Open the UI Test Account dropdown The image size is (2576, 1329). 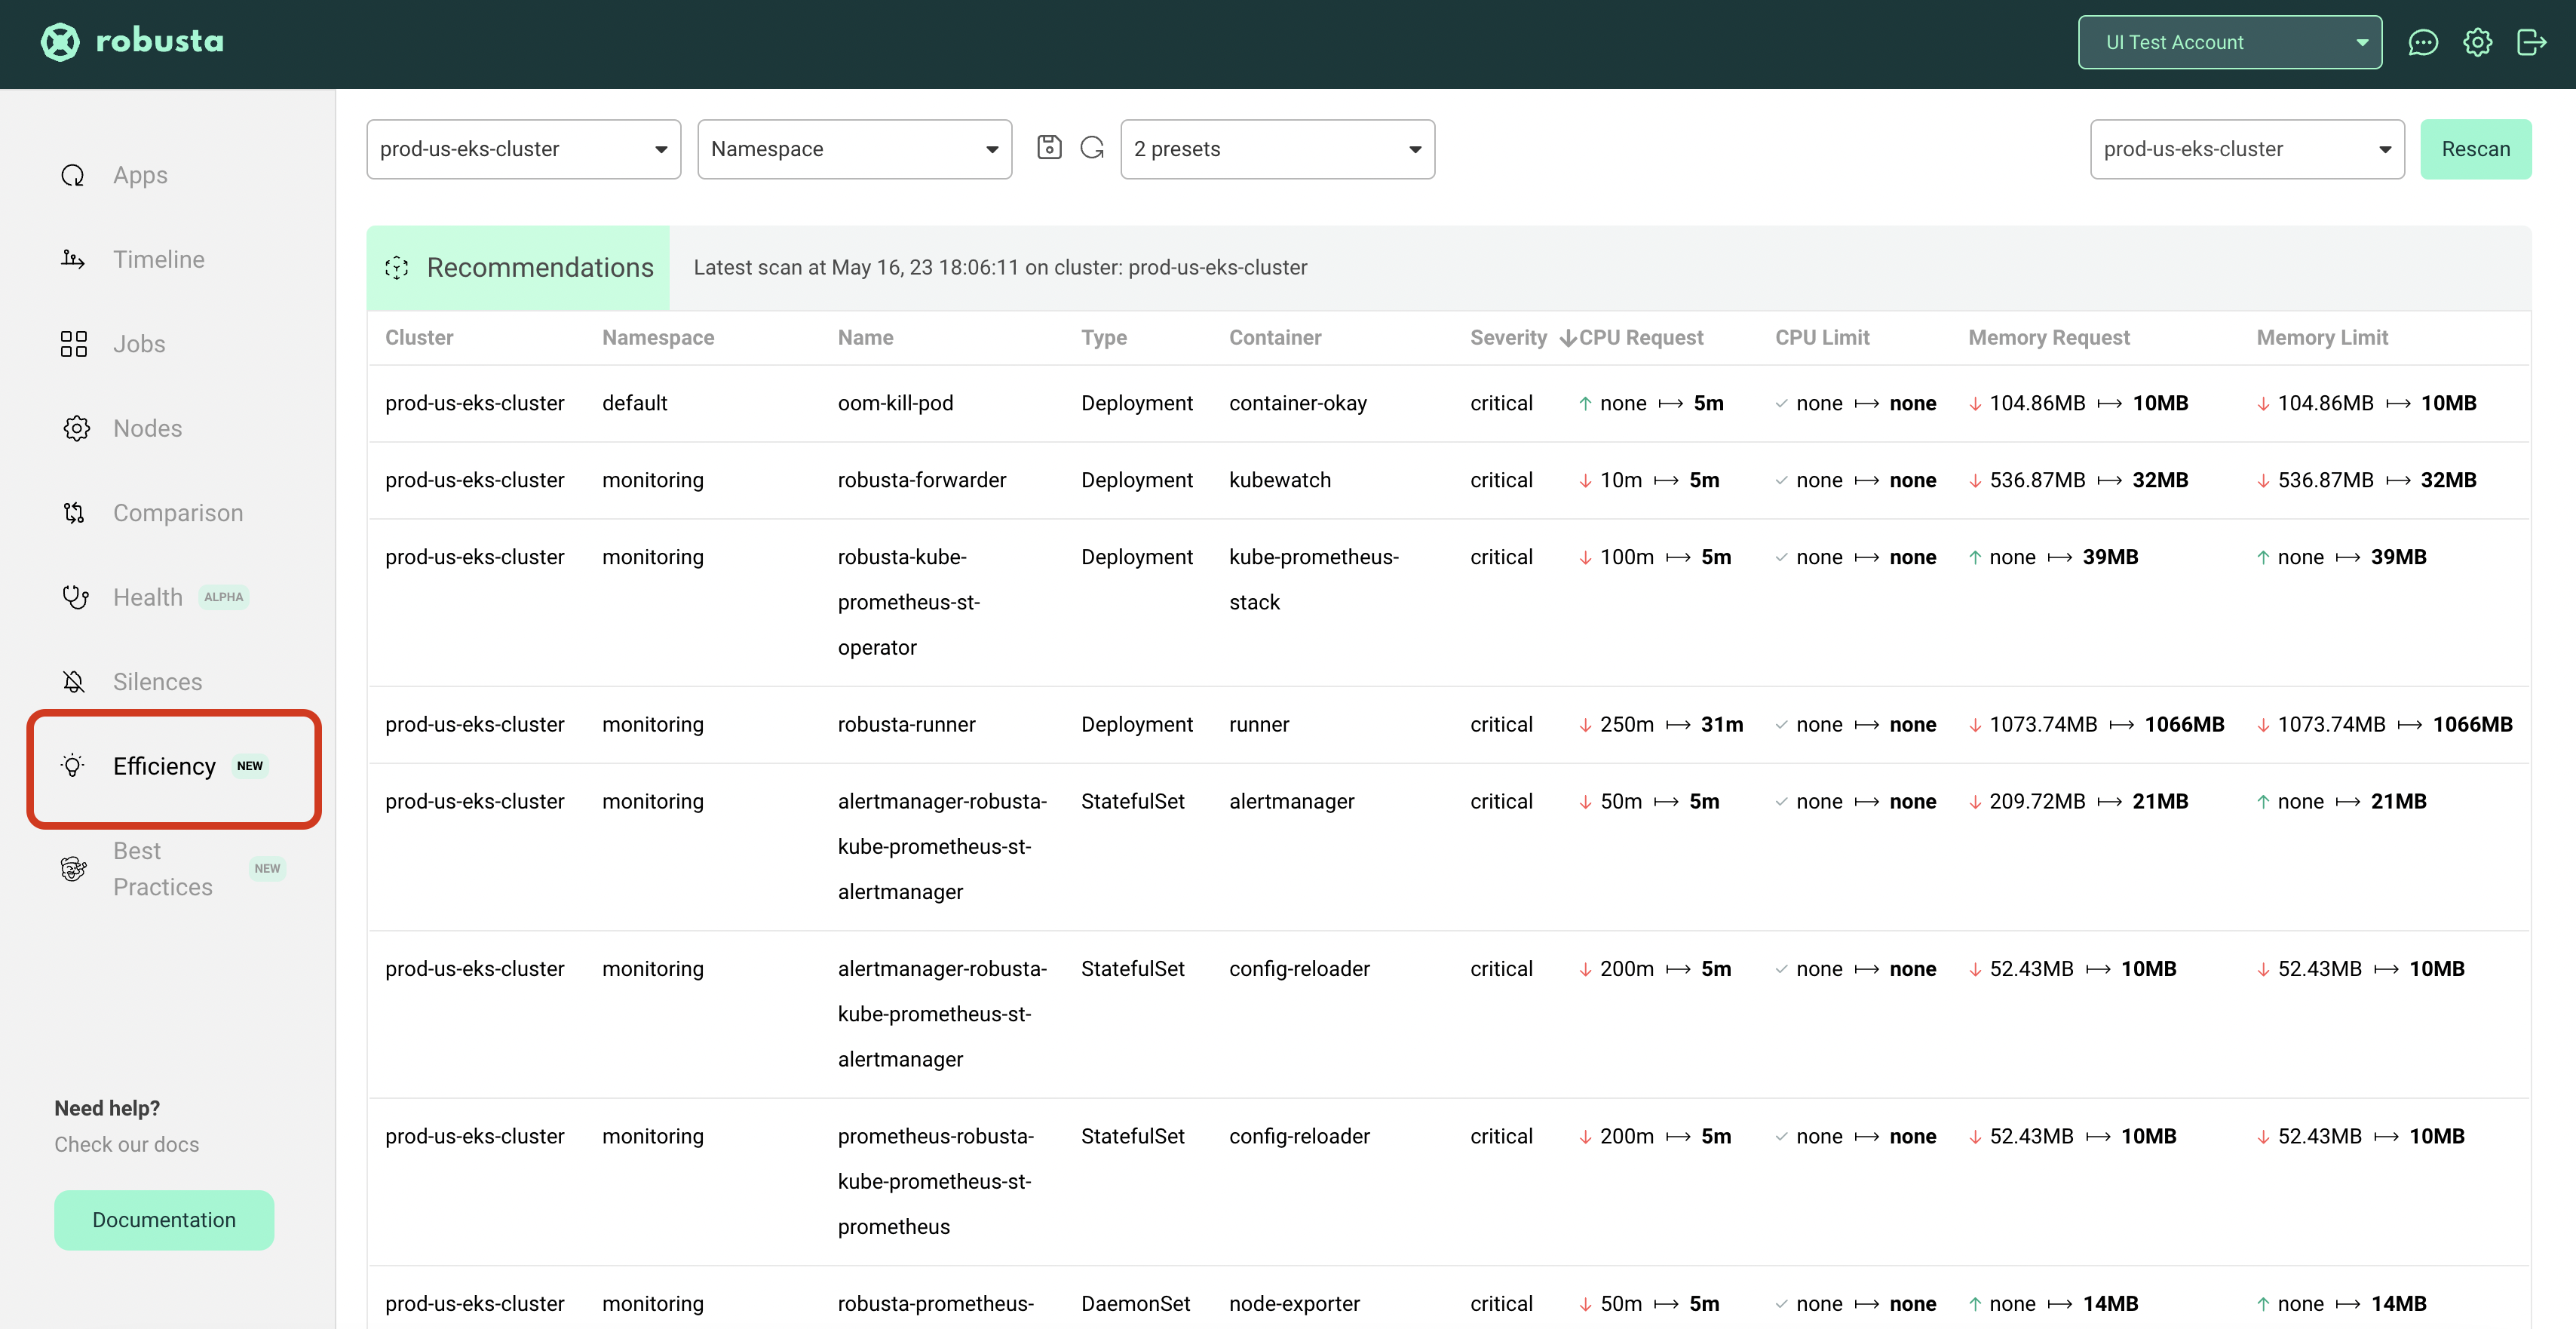pyautogui.click(x=2229, y=43)
